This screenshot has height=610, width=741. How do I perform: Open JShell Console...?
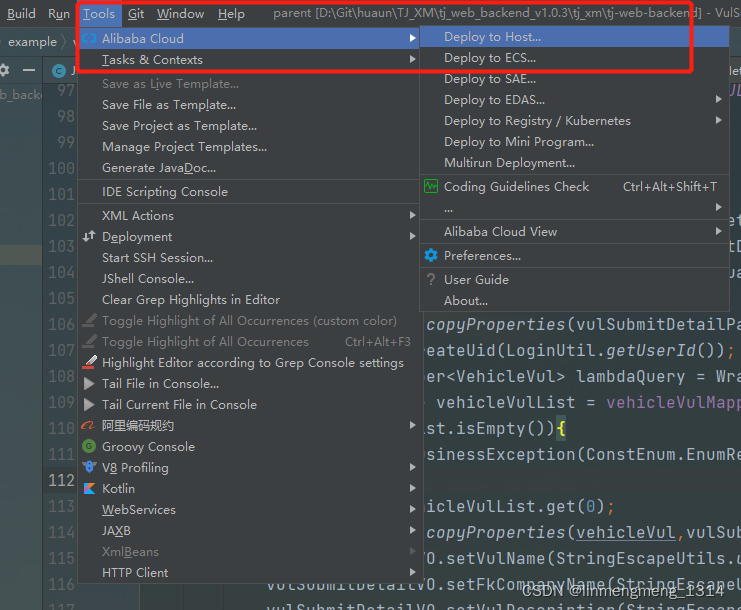[249, 279]
